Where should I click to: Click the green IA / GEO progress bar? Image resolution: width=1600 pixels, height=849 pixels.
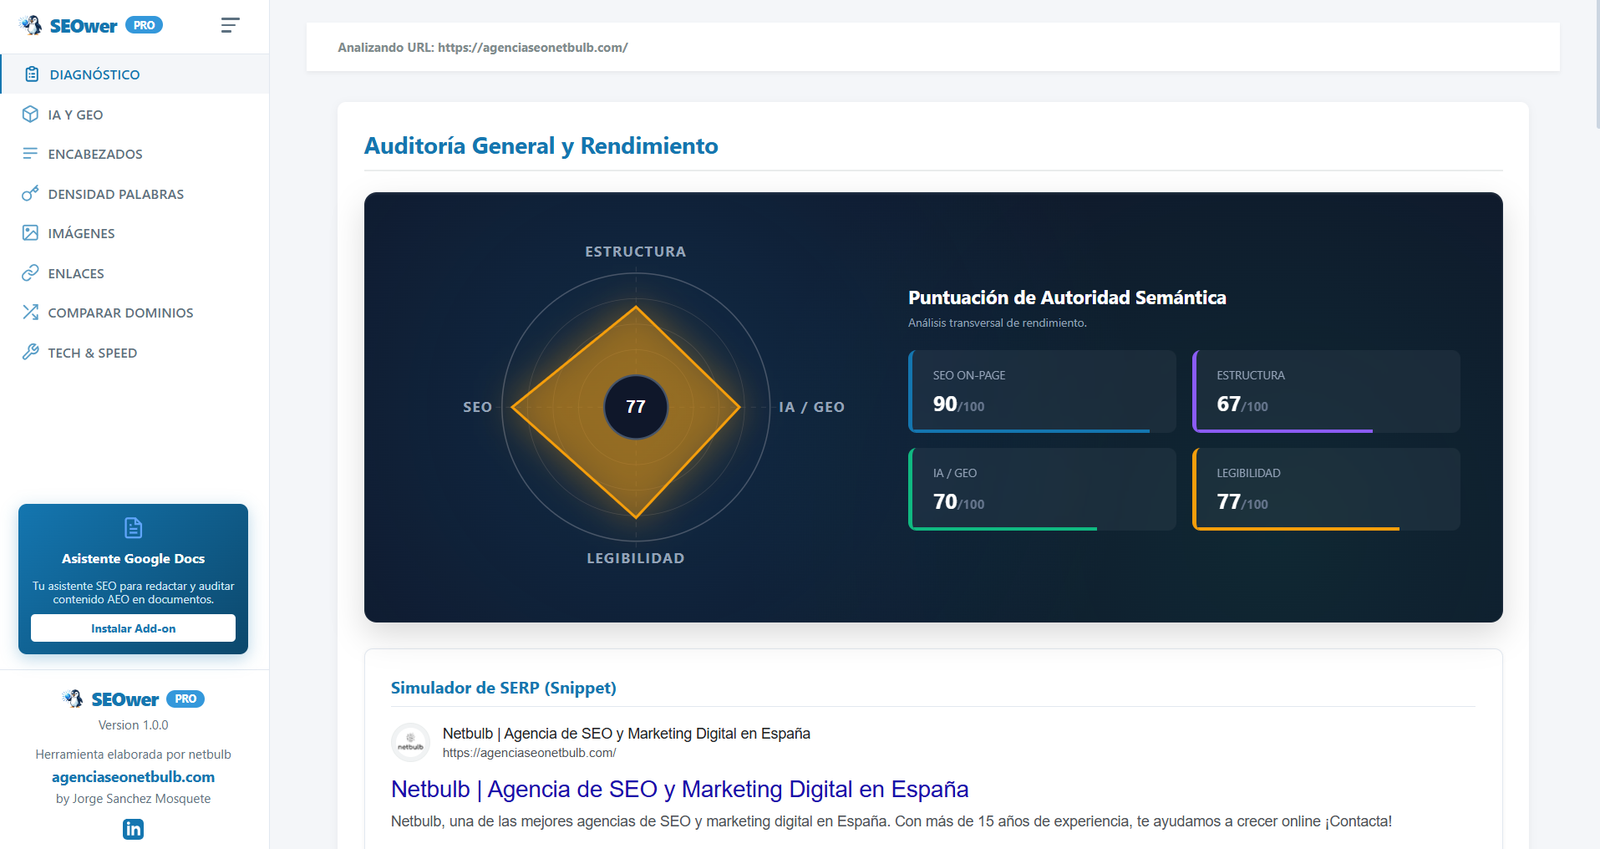pyautogui.click(x=1004, y=529)
